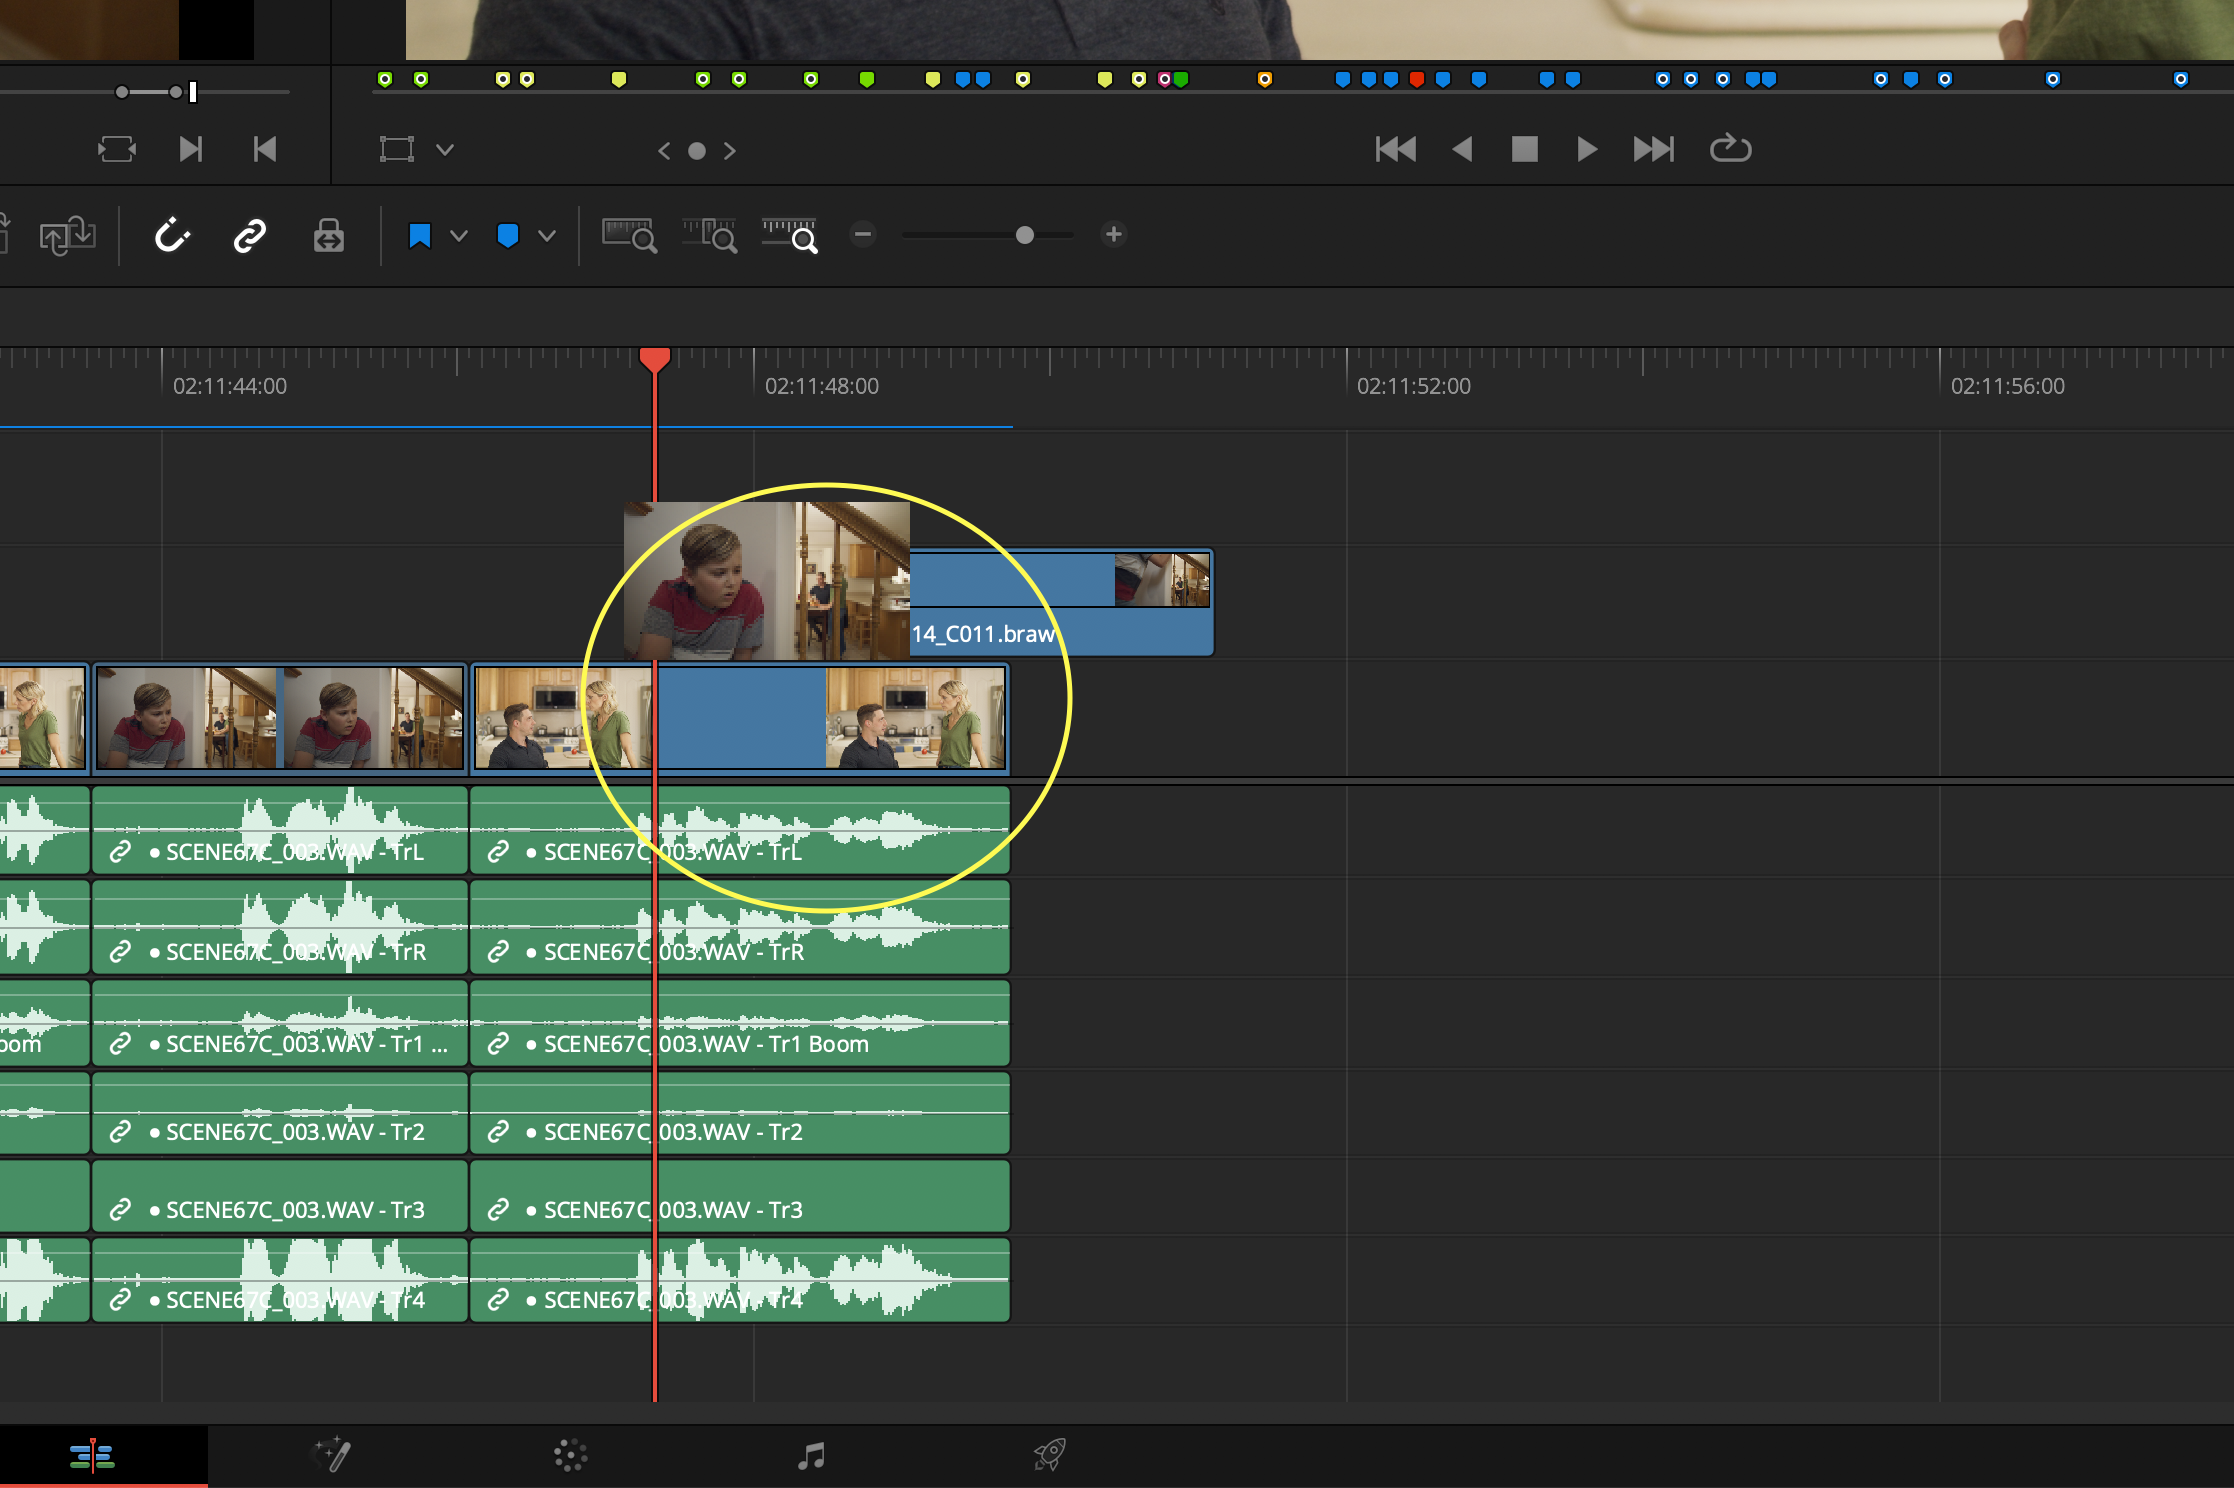This screenshot has height=1488, width=2234.
Task: Zoom in timeline with plus button
Action: 1113,235
